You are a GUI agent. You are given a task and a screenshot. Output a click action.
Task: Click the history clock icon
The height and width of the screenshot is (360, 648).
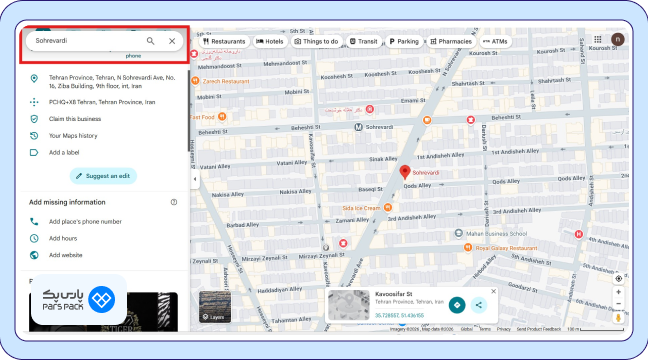(x=34, y=136)
